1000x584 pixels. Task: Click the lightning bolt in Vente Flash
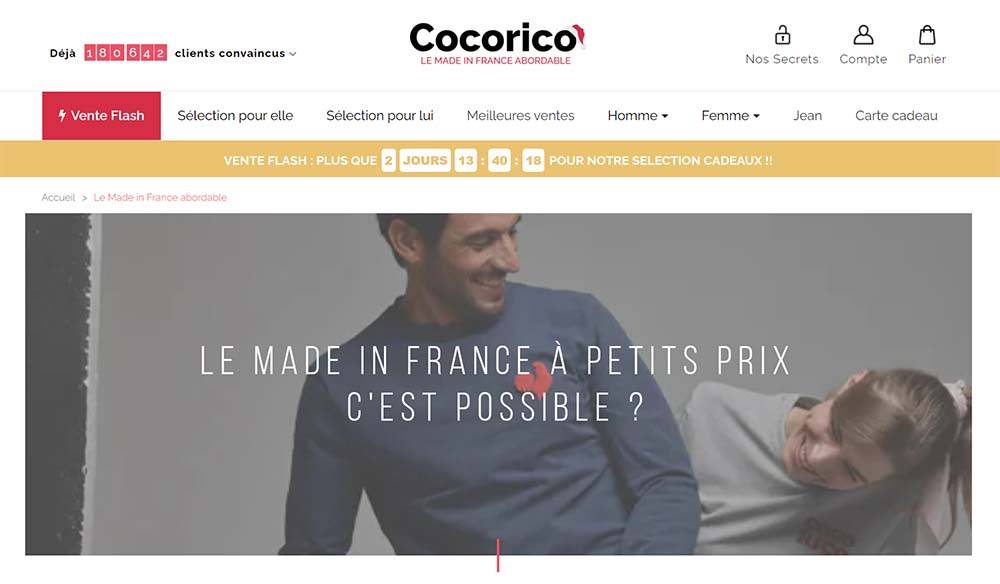point(62,115)
